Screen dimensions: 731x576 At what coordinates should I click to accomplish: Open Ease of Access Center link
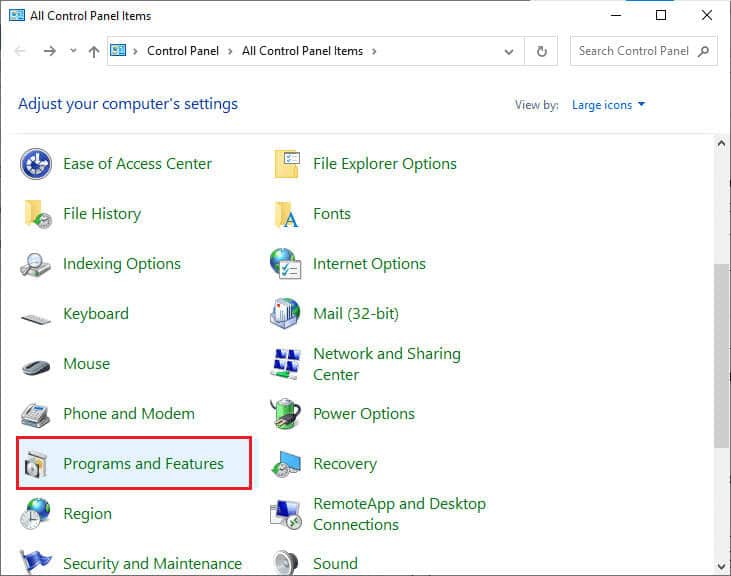click(x=138, y=164)
